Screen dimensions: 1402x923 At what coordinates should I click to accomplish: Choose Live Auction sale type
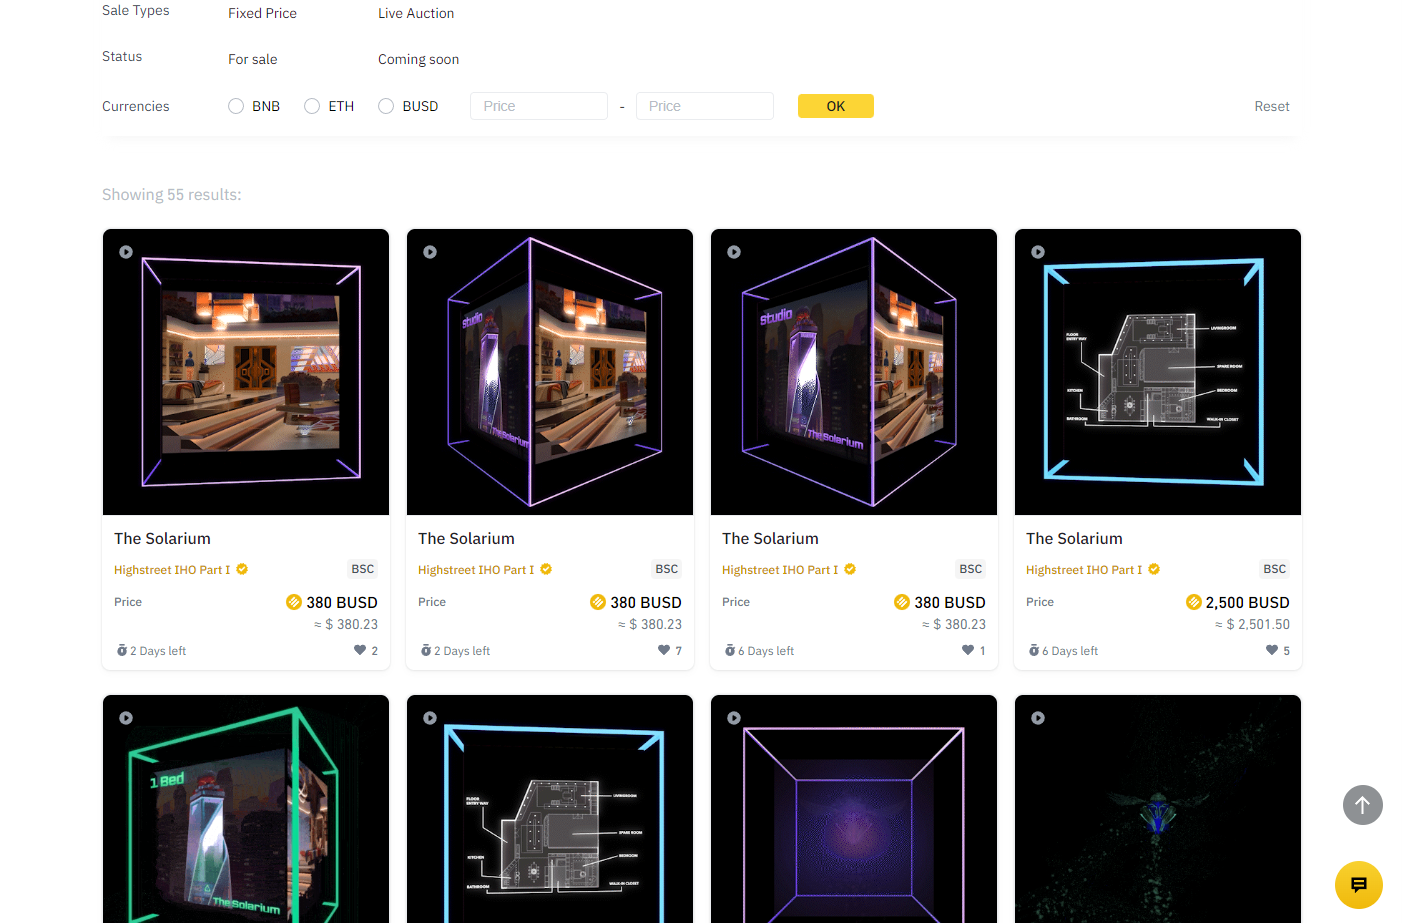click(x=416, y=13)
